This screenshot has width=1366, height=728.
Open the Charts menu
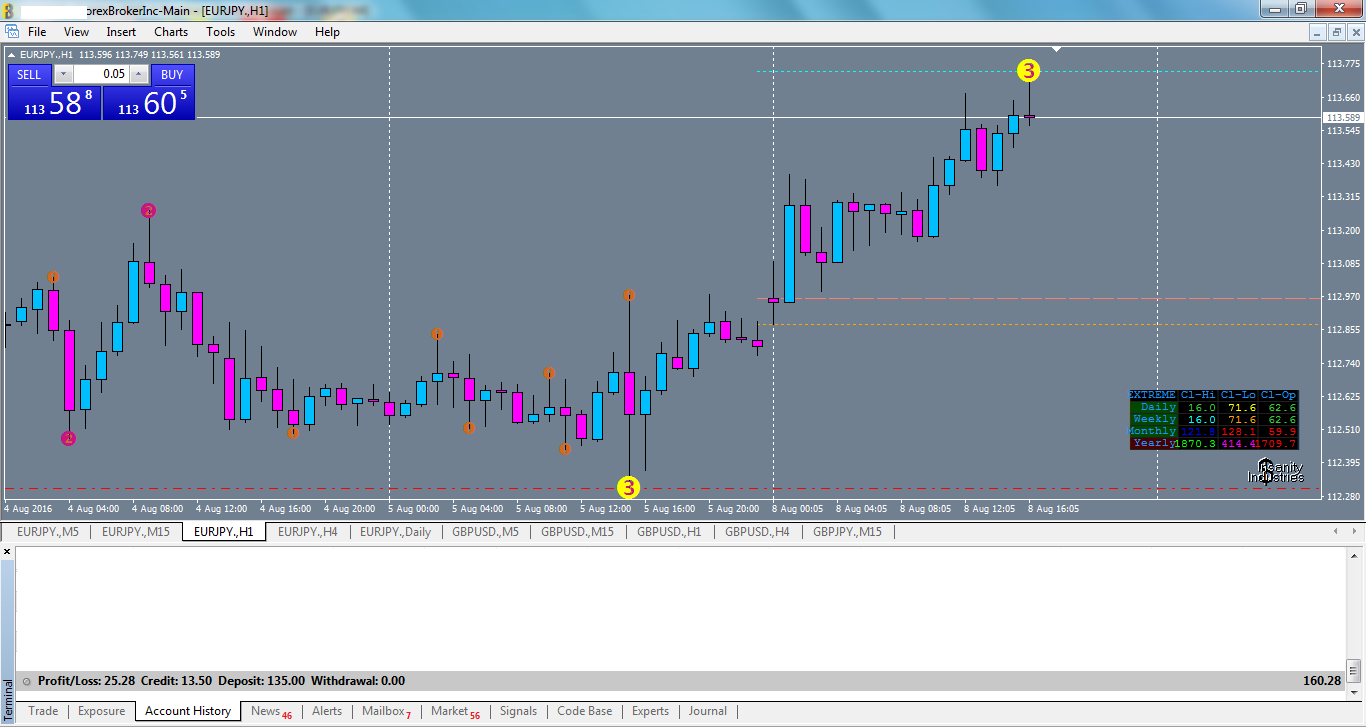coord(170,31)
